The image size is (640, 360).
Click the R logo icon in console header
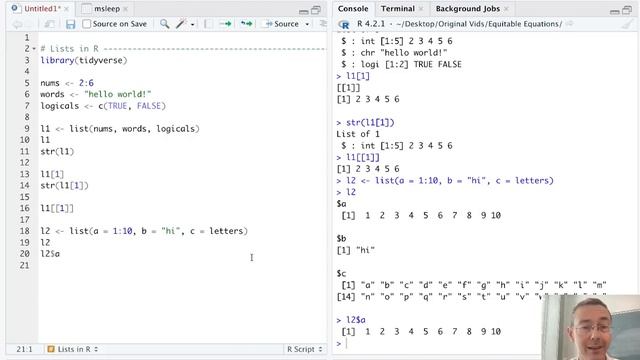tap(344, 24)
